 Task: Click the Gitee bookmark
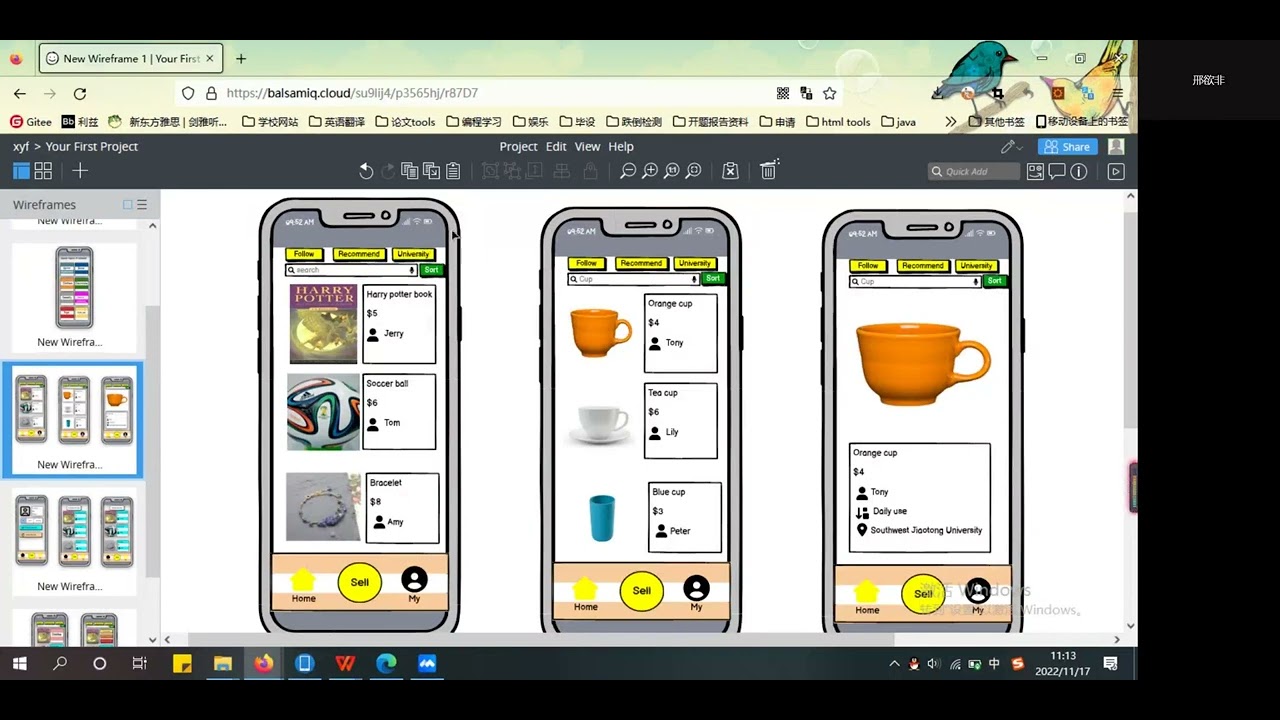(x=31, y=122)
